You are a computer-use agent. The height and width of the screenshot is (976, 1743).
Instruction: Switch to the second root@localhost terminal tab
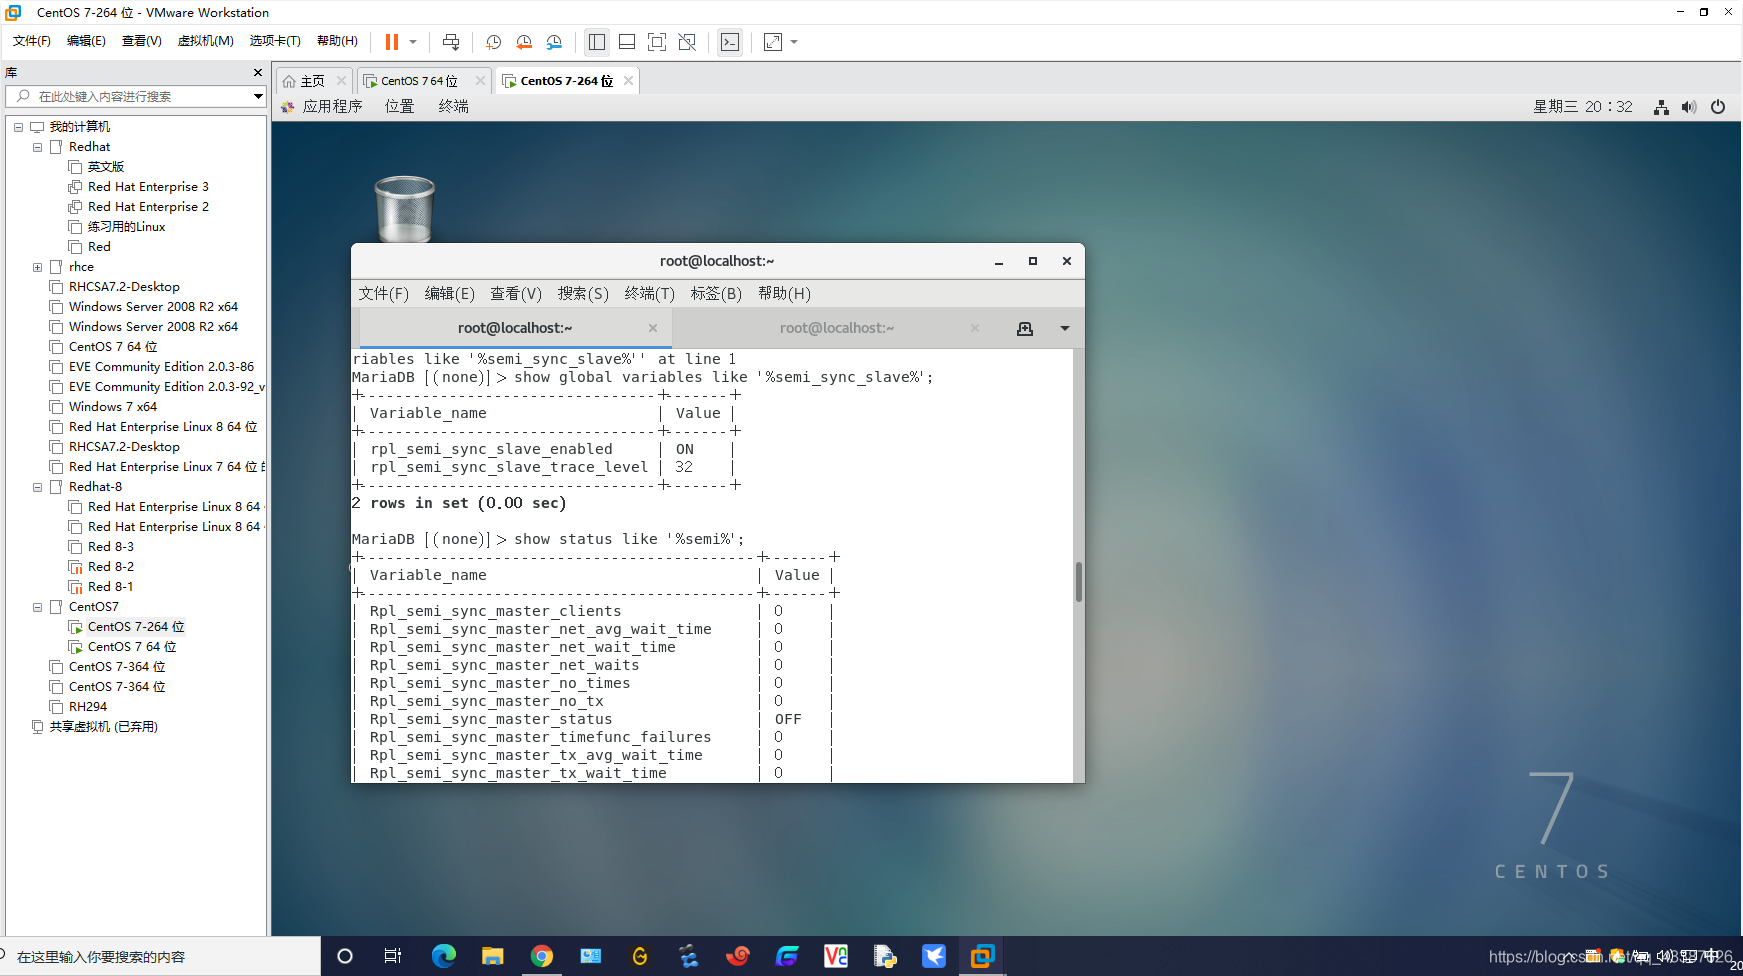click(x=836, y=328)
